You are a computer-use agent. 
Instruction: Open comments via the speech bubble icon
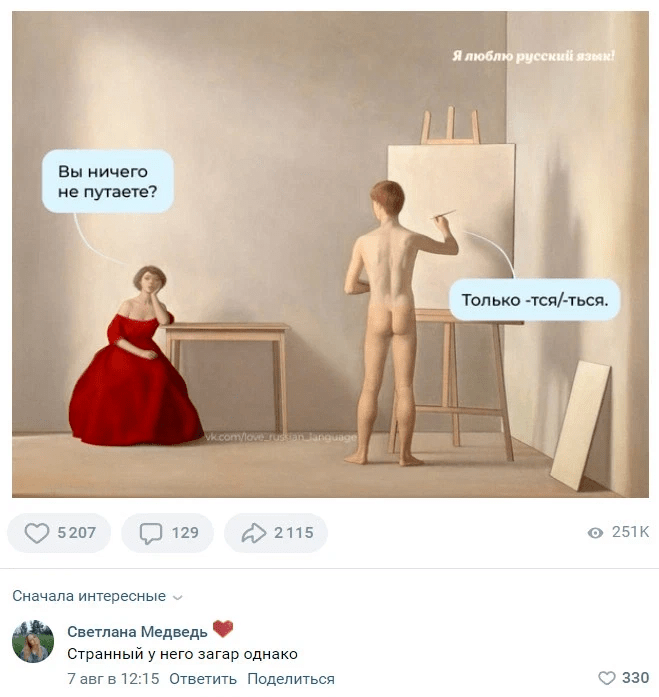point(151,533)
